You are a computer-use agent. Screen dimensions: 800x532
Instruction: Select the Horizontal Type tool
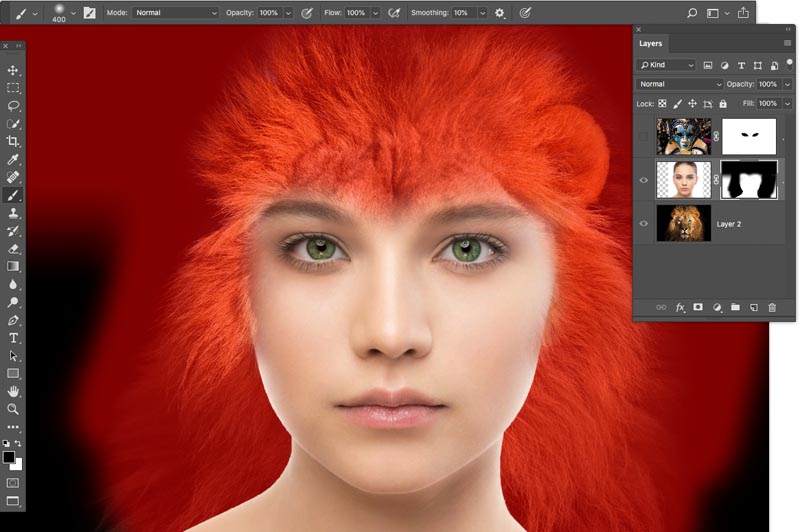tap(13, 338)
